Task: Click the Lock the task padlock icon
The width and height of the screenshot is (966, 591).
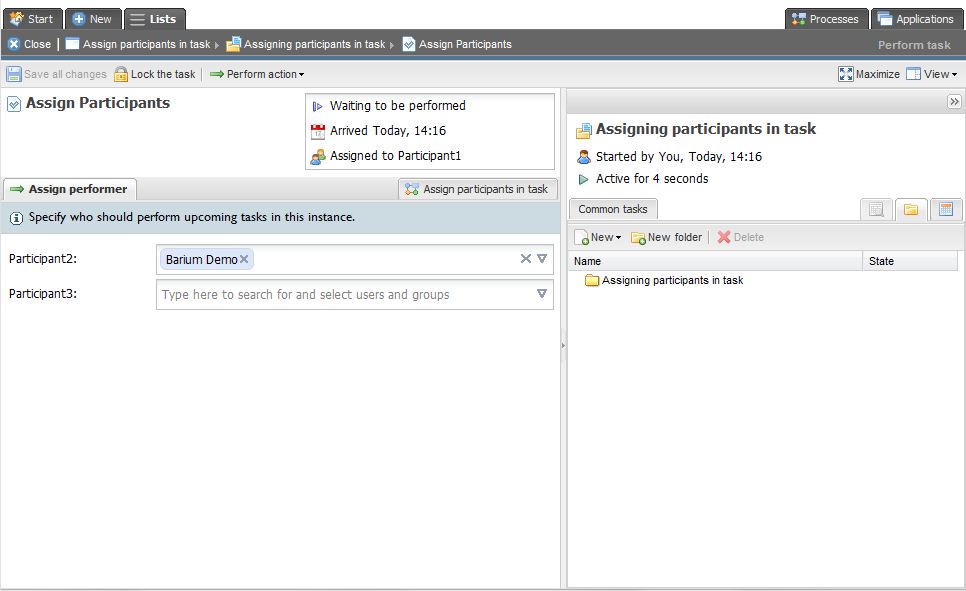Action: click(121, 74)
